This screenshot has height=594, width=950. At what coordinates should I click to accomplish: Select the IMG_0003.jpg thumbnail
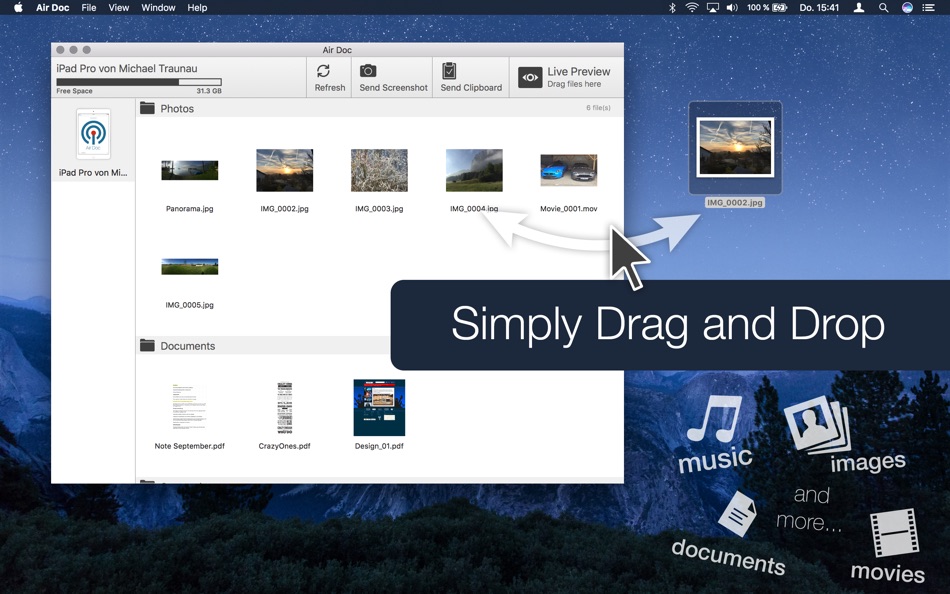pos(379,170)
